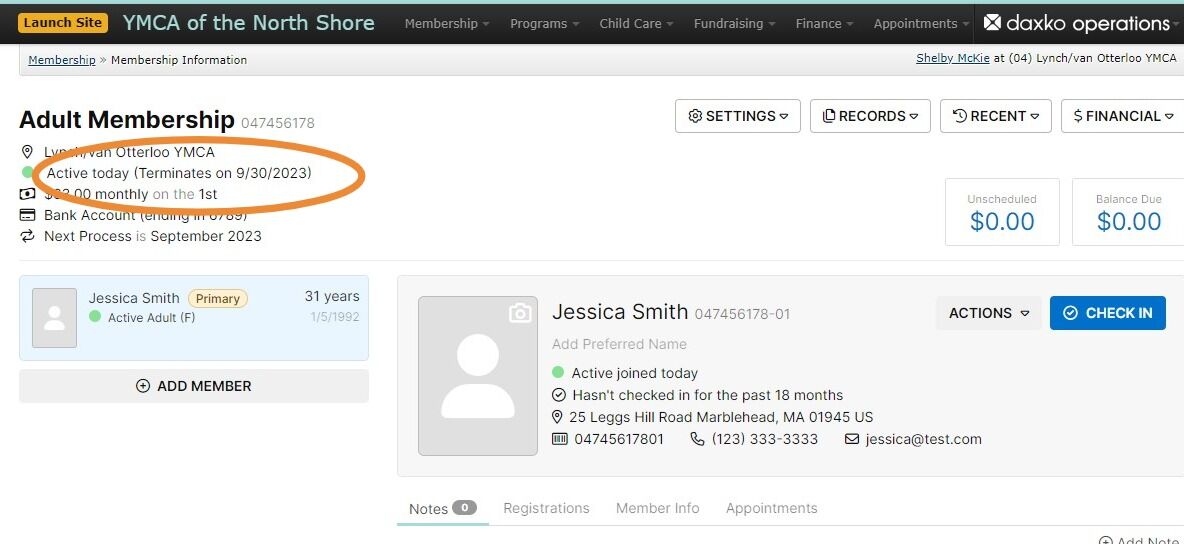This screenshot has height=544, width=1184.
Task: Click the Next Process is September 2023 text
Action: [x=153, y=236]
